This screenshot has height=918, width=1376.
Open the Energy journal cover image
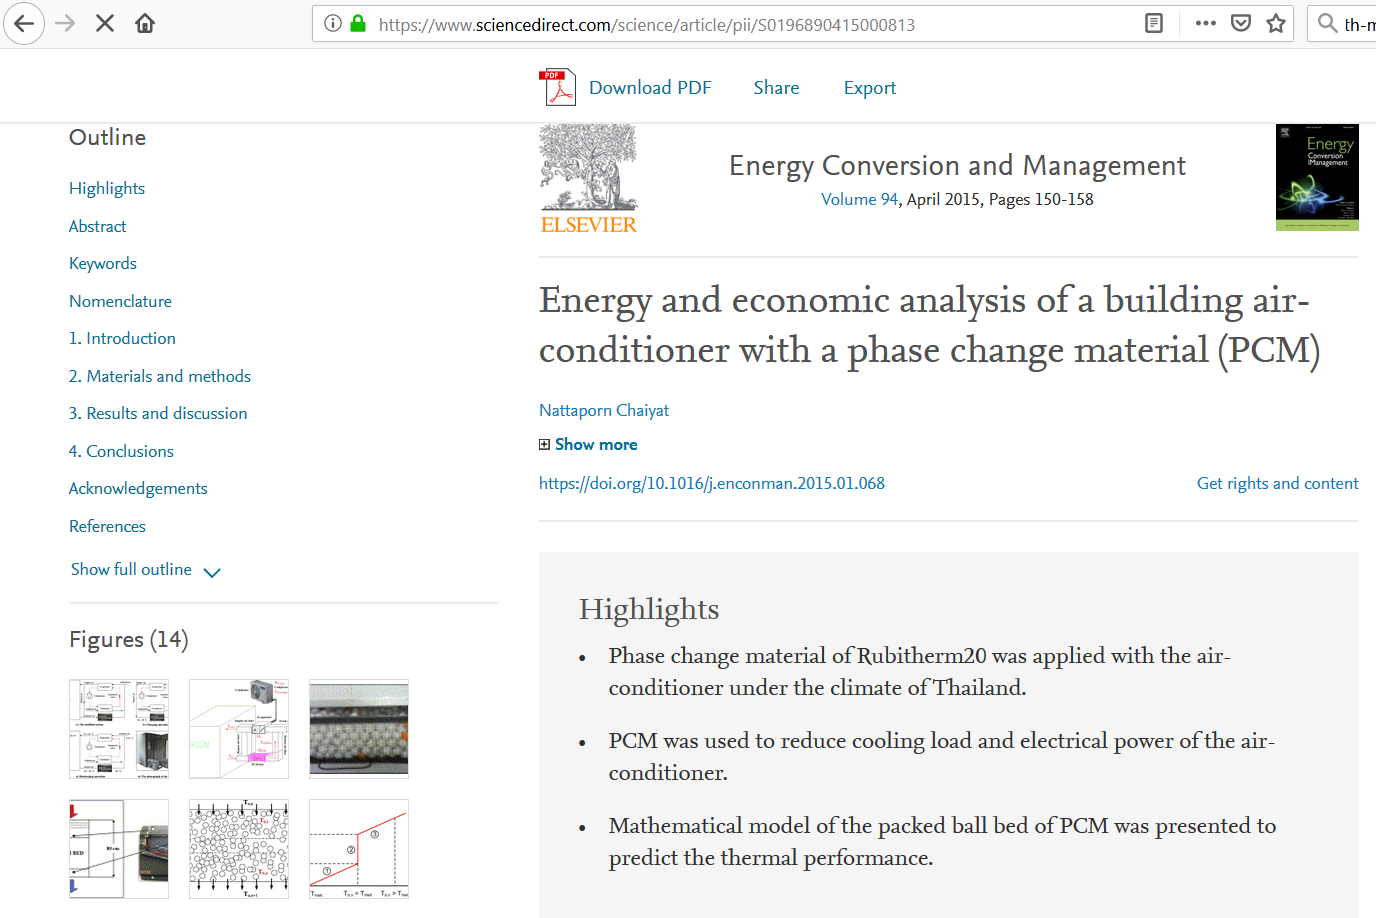[1317, 177]
